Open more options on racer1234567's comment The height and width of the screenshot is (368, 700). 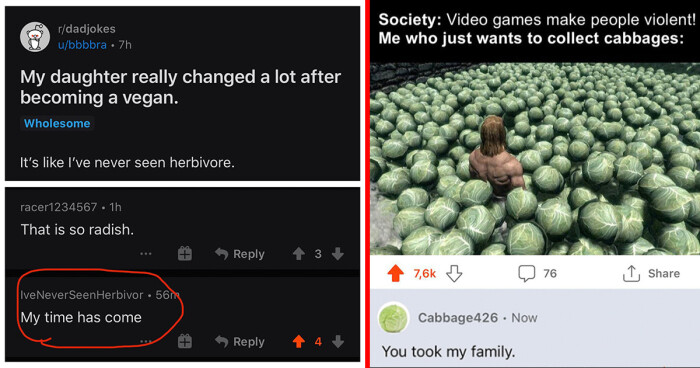tap(146, 254)
